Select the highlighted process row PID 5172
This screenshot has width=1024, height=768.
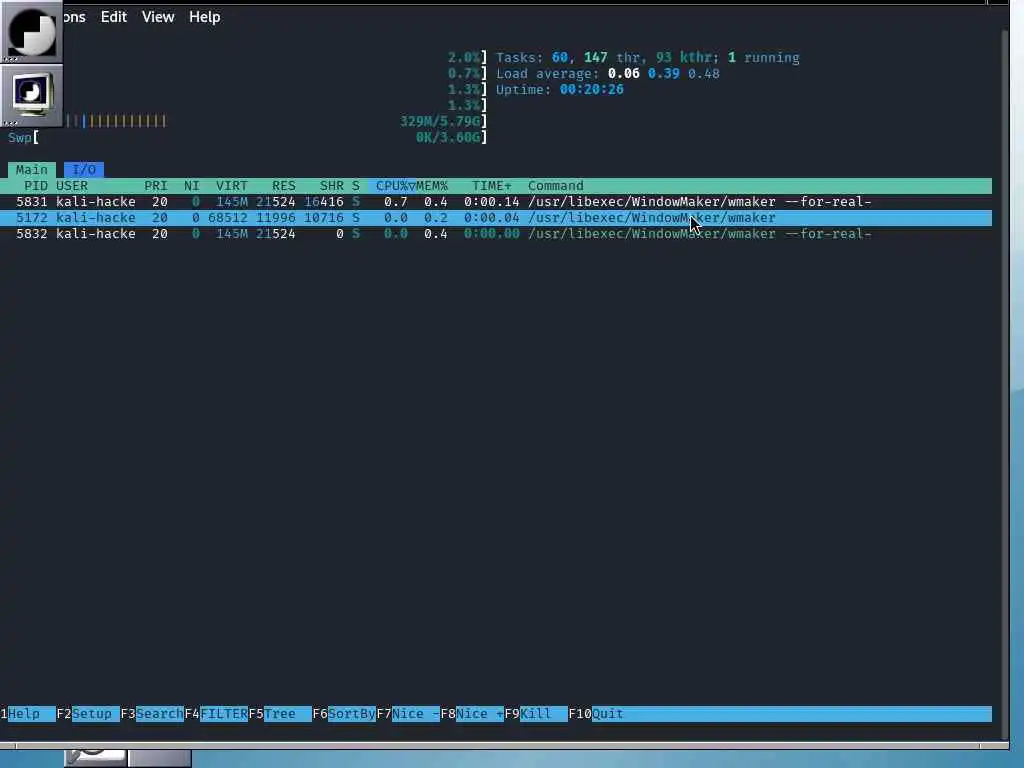496,218
